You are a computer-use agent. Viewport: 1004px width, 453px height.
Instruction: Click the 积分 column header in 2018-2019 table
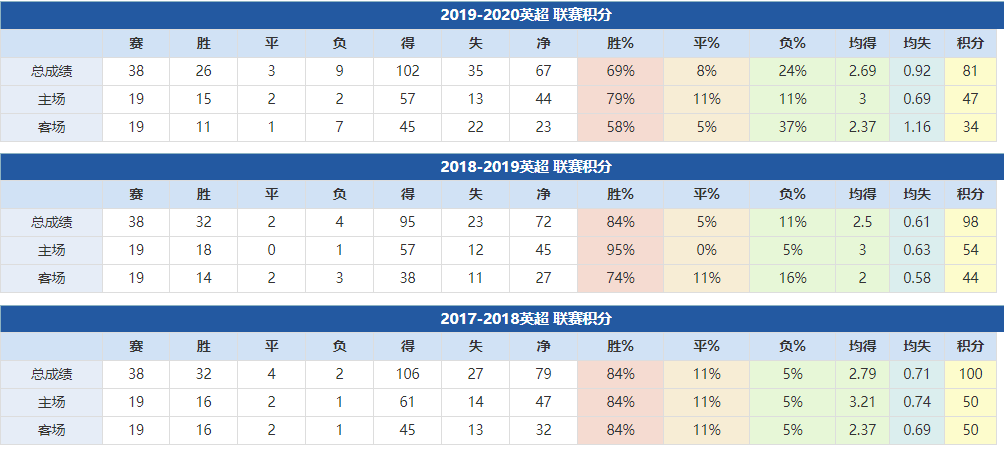(970, 194)
